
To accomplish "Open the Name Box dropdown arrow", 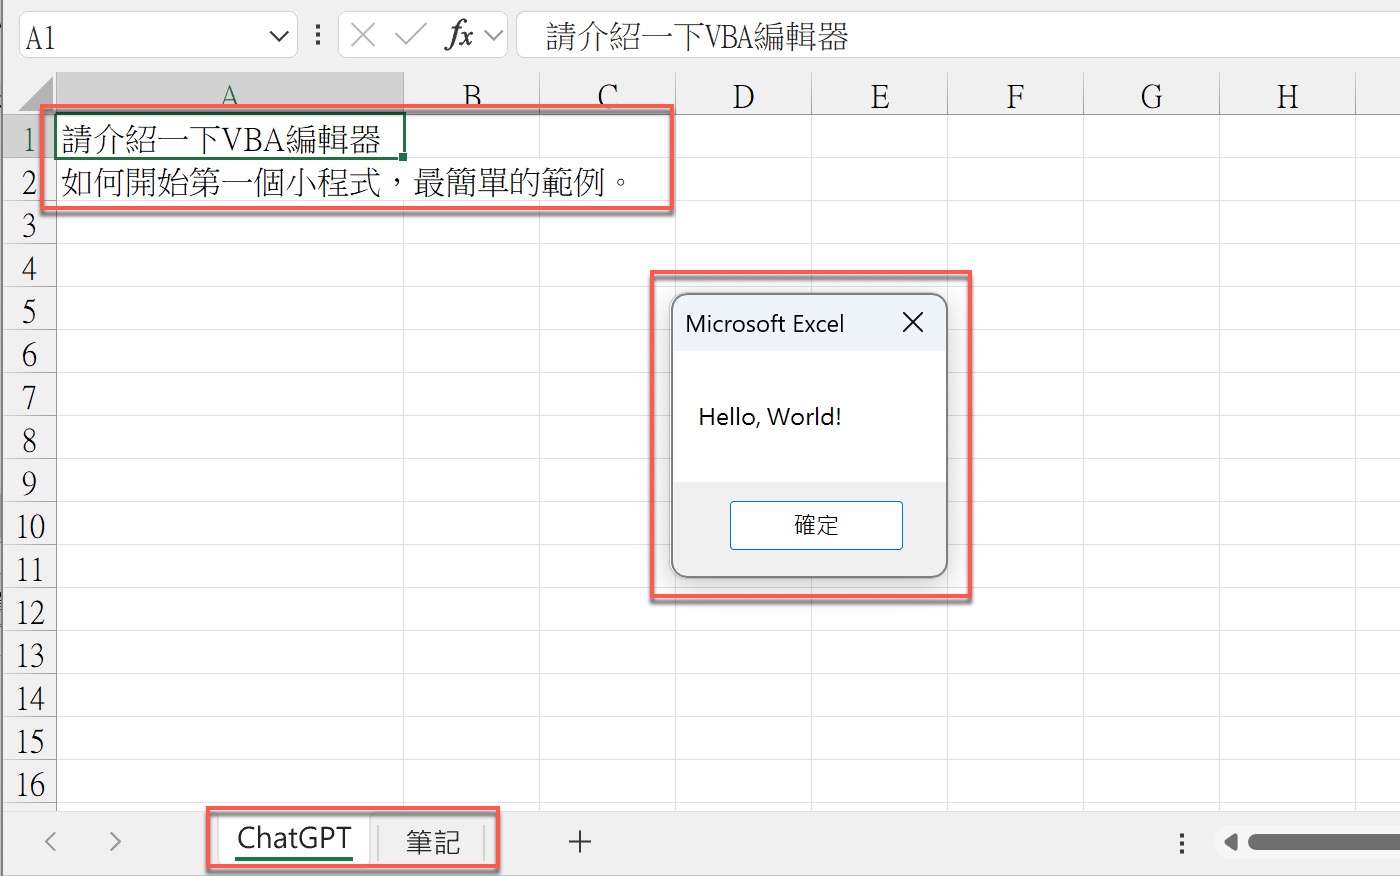I will (279, 37).
